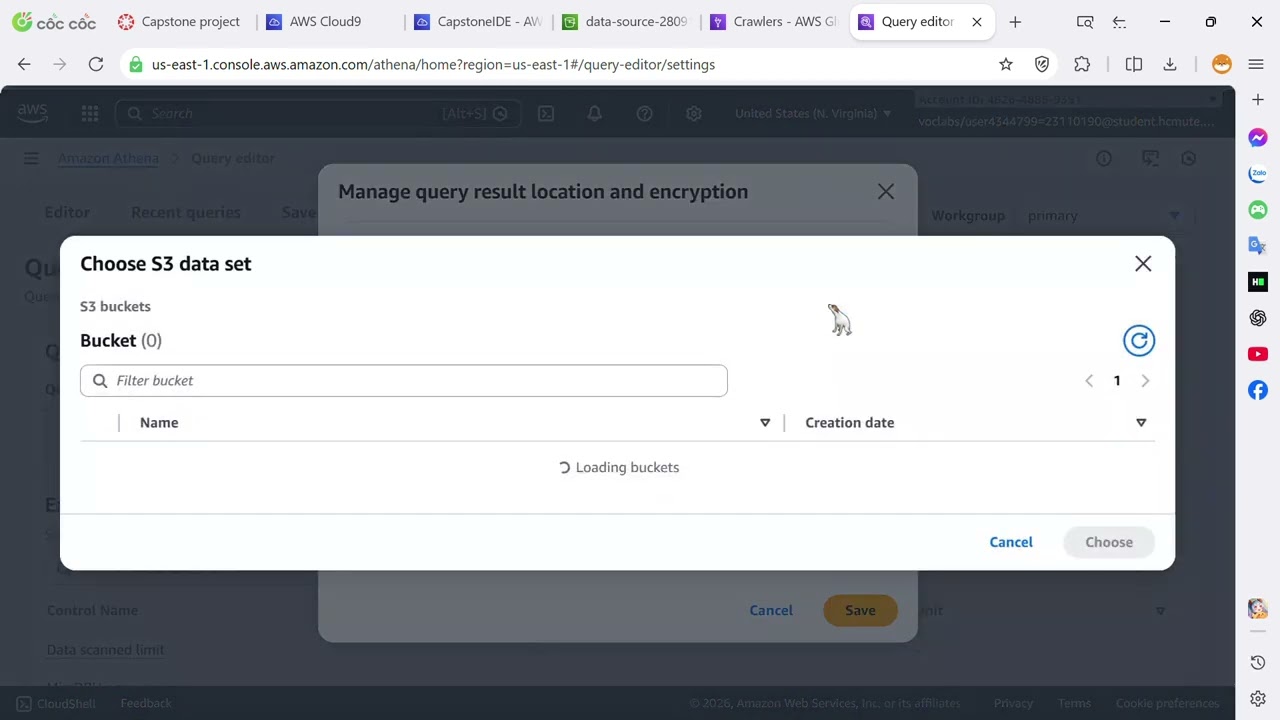Open sidebar settings gear
This screenshot has width=1280, height=720.
(1258, 699)
